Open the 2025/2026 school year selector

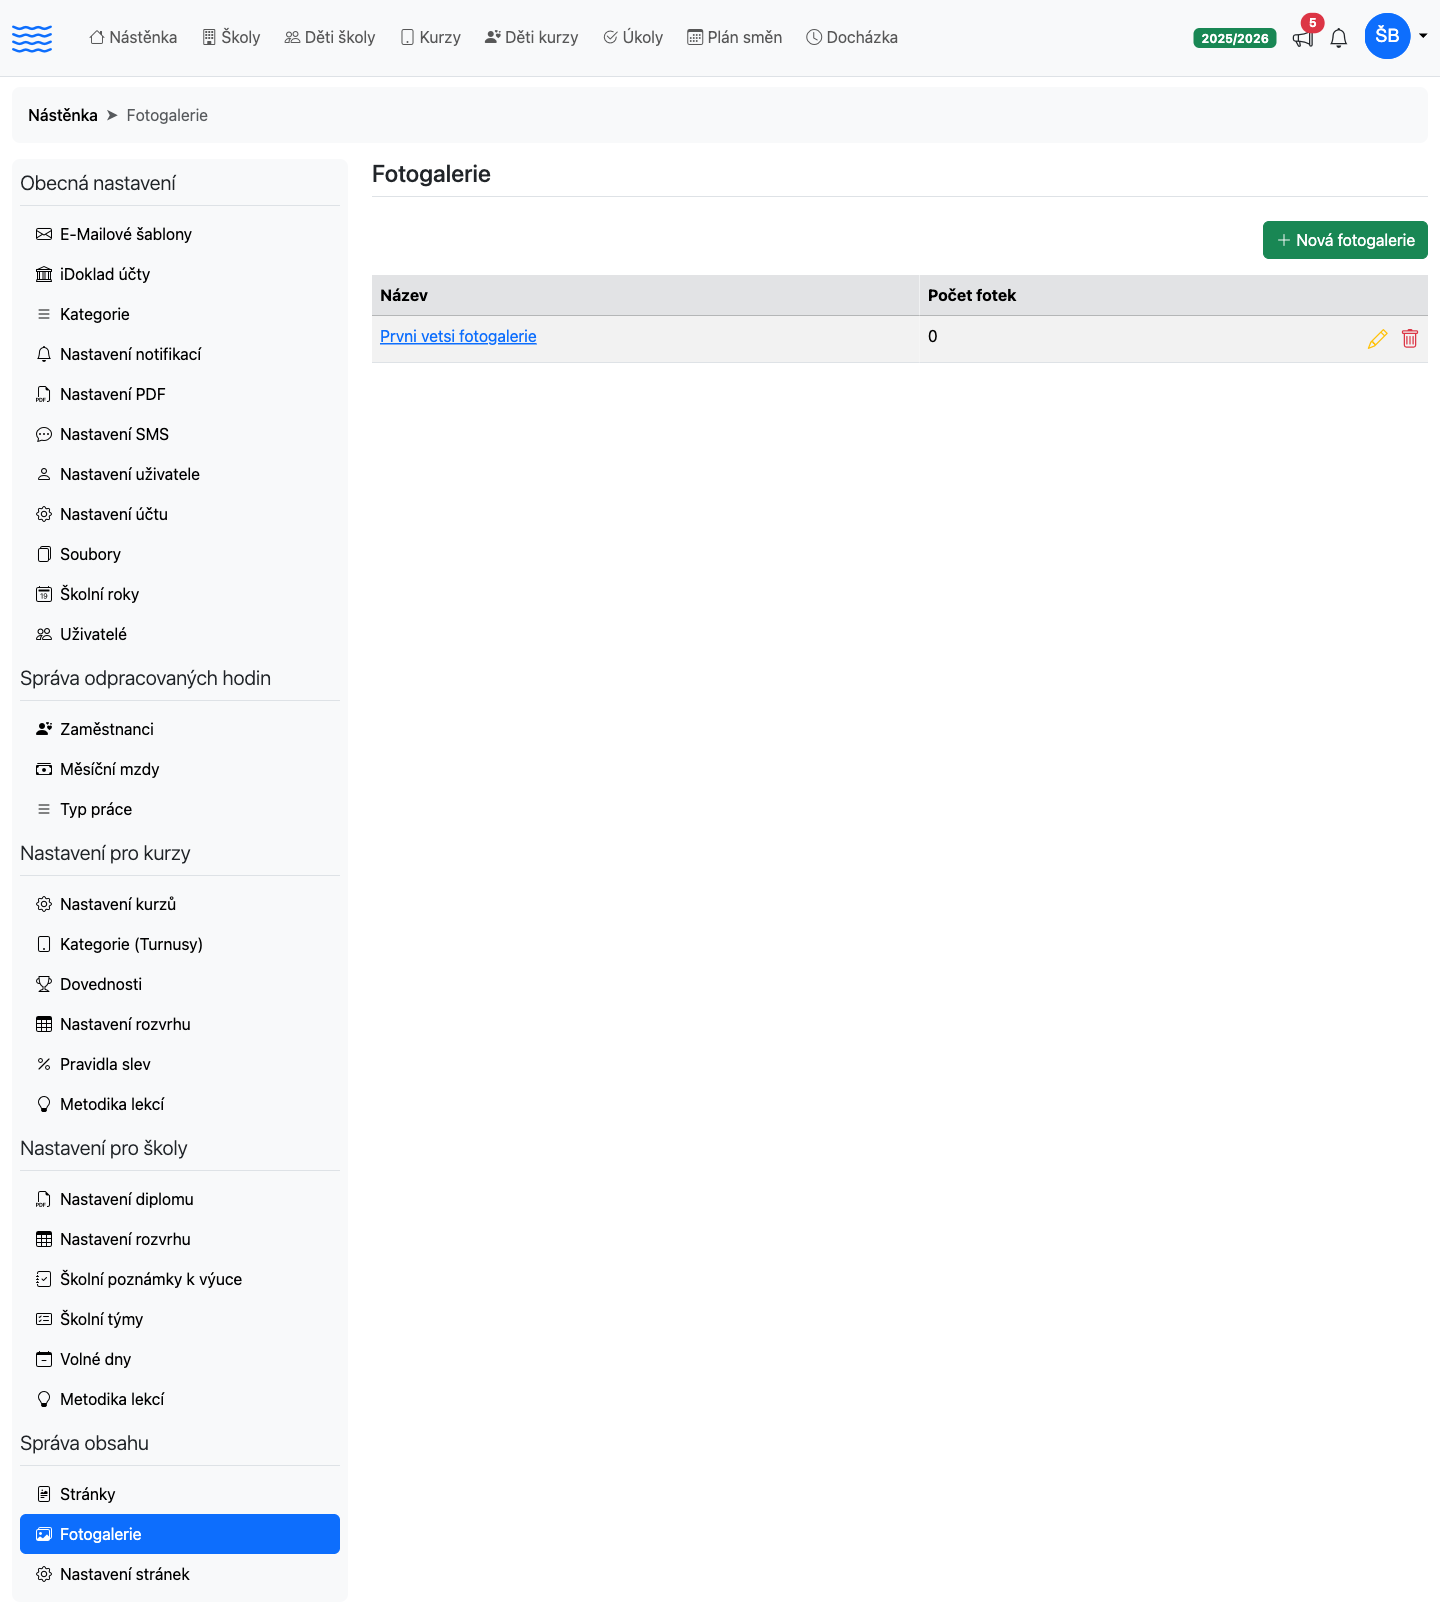[1235, 38]
